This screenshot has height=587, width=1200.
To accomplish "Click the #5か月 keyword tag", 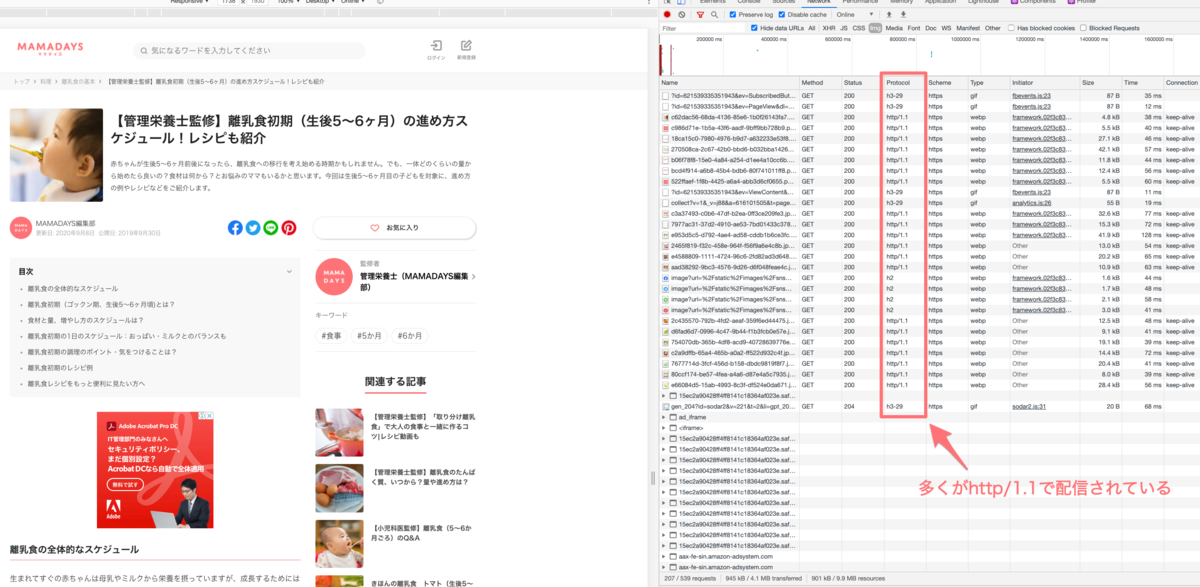I will [370, 336].
